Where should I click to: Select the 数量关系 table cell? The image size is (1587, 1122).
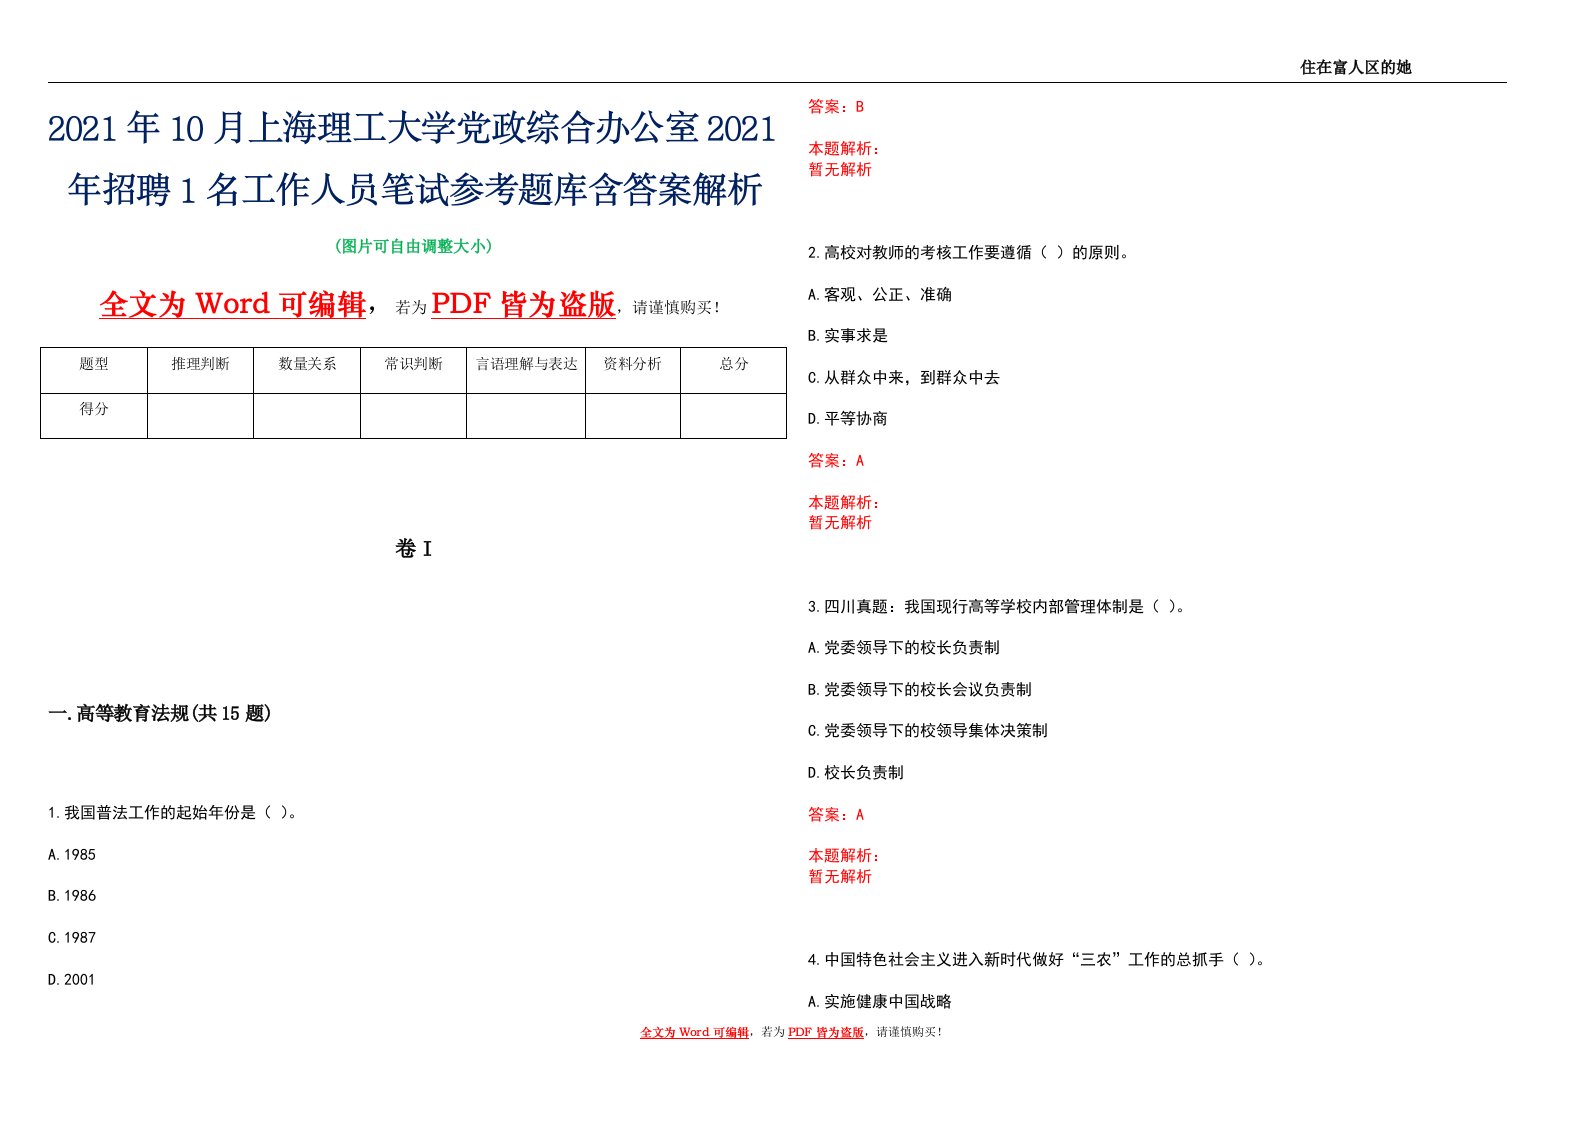pyautogui.click(x=307, y=370)
